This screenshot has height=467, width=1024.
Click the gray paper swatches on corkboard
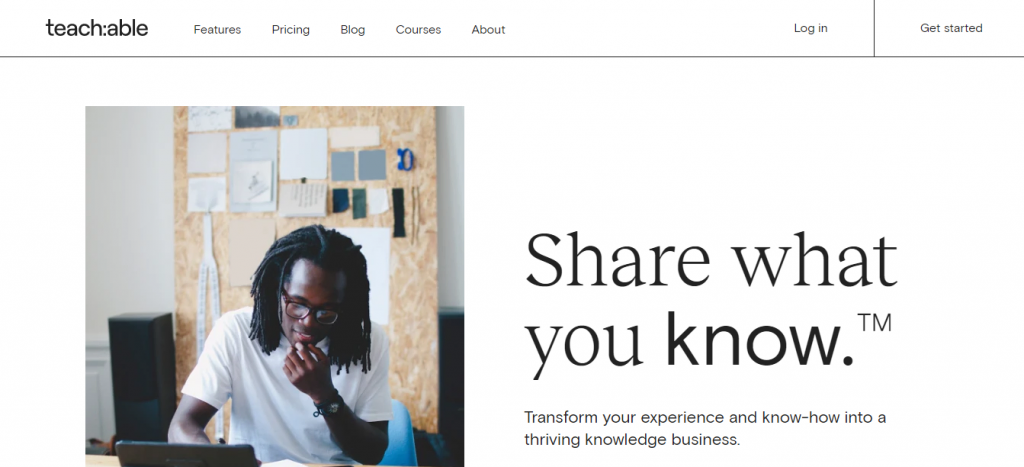pos(358,164)
